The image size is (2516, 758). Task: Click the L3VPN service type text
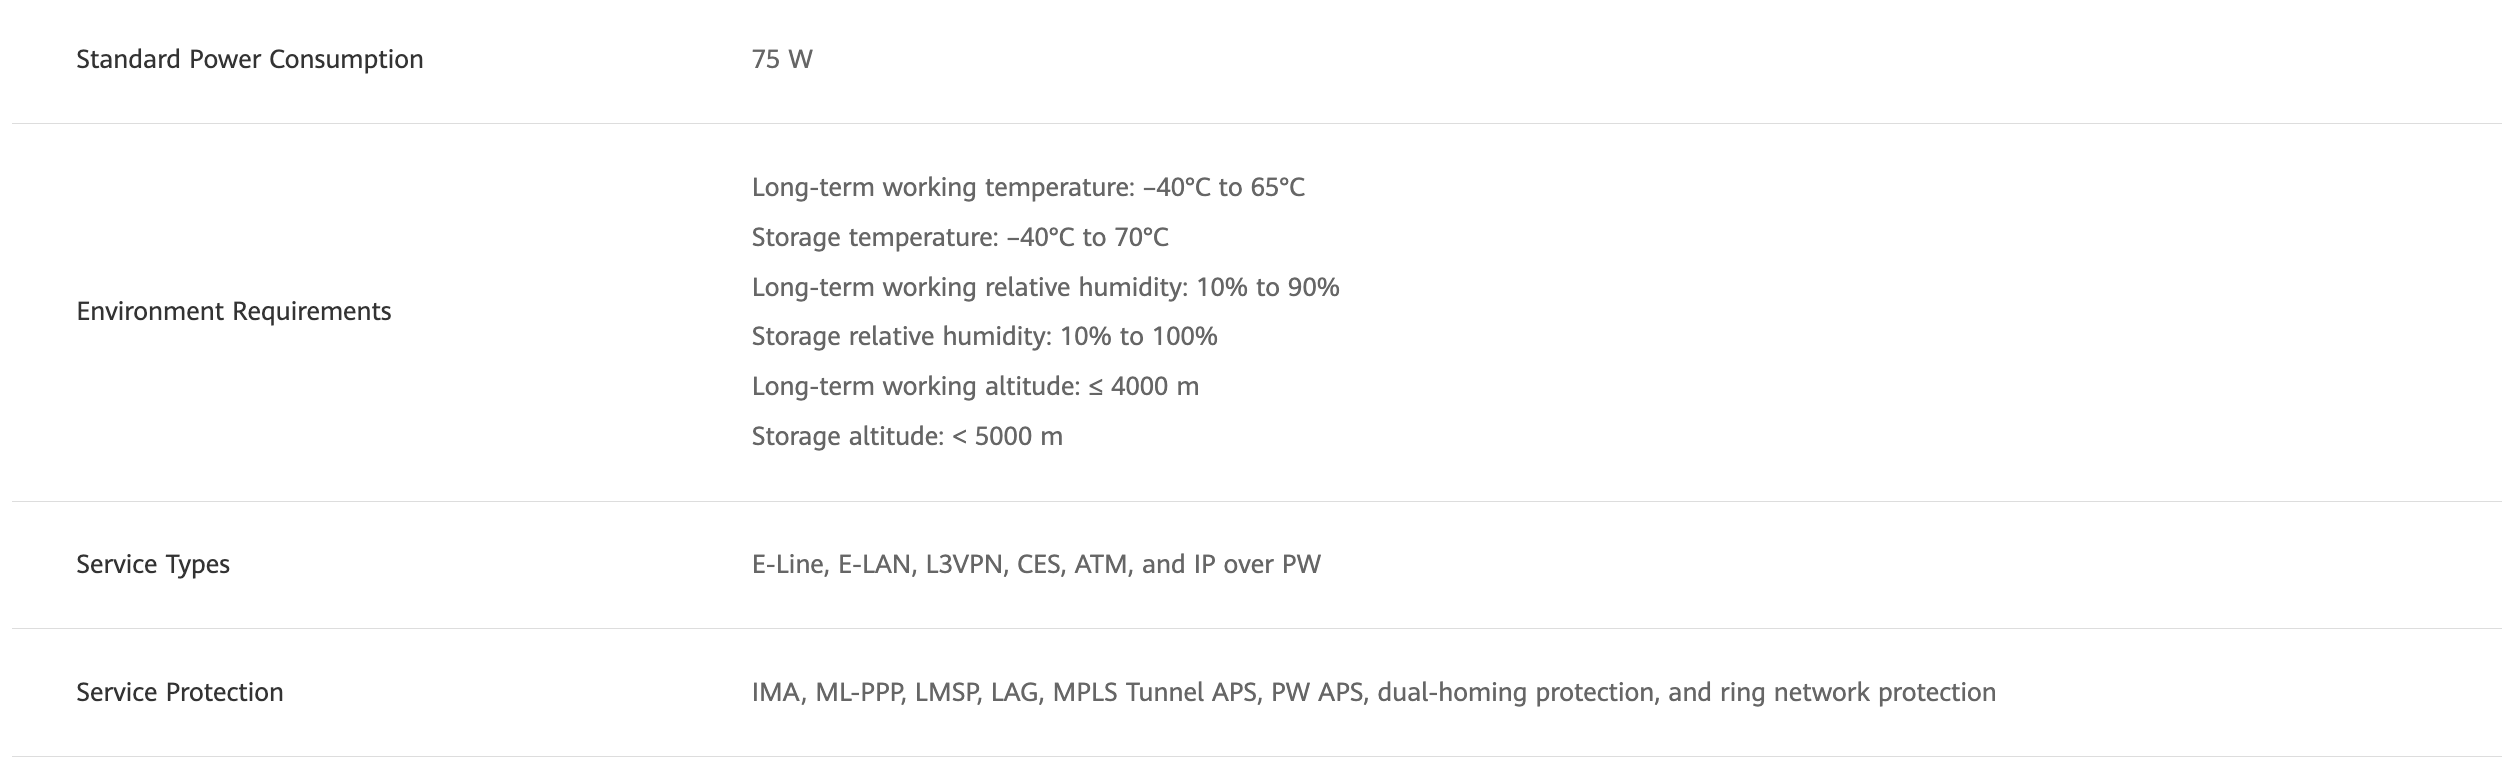coord(964,565)
